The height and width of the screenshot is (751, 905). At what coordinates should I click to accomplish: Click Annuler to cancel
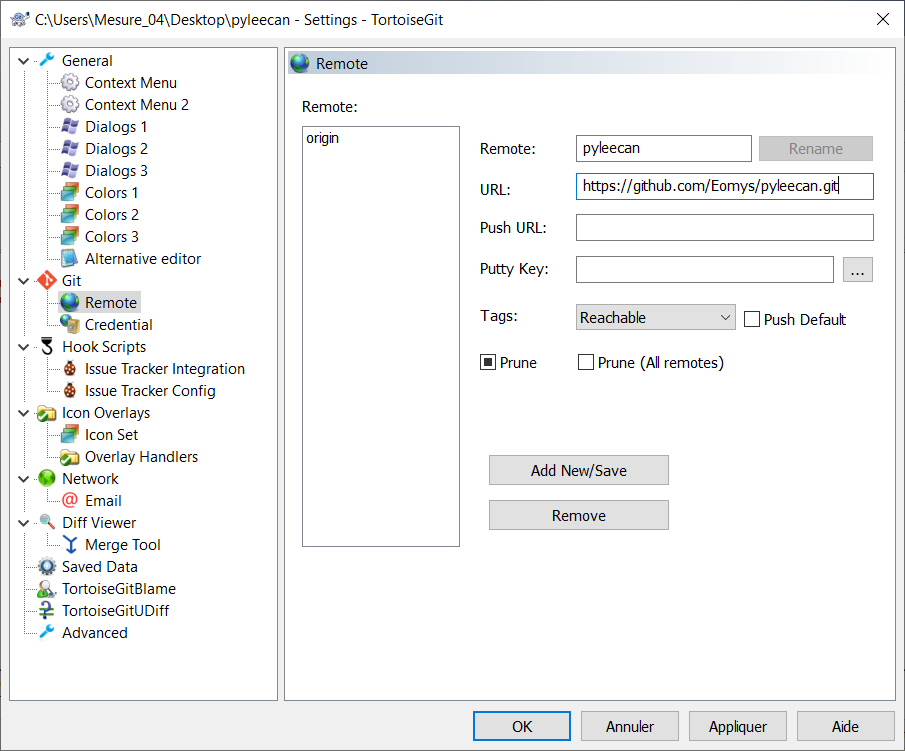click(x=630, y=726)
